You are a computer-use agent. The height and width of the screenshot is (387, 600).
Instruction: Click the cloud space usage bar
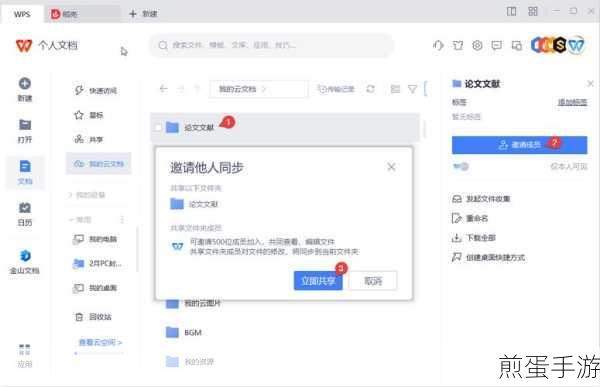(x=99, y=353)
